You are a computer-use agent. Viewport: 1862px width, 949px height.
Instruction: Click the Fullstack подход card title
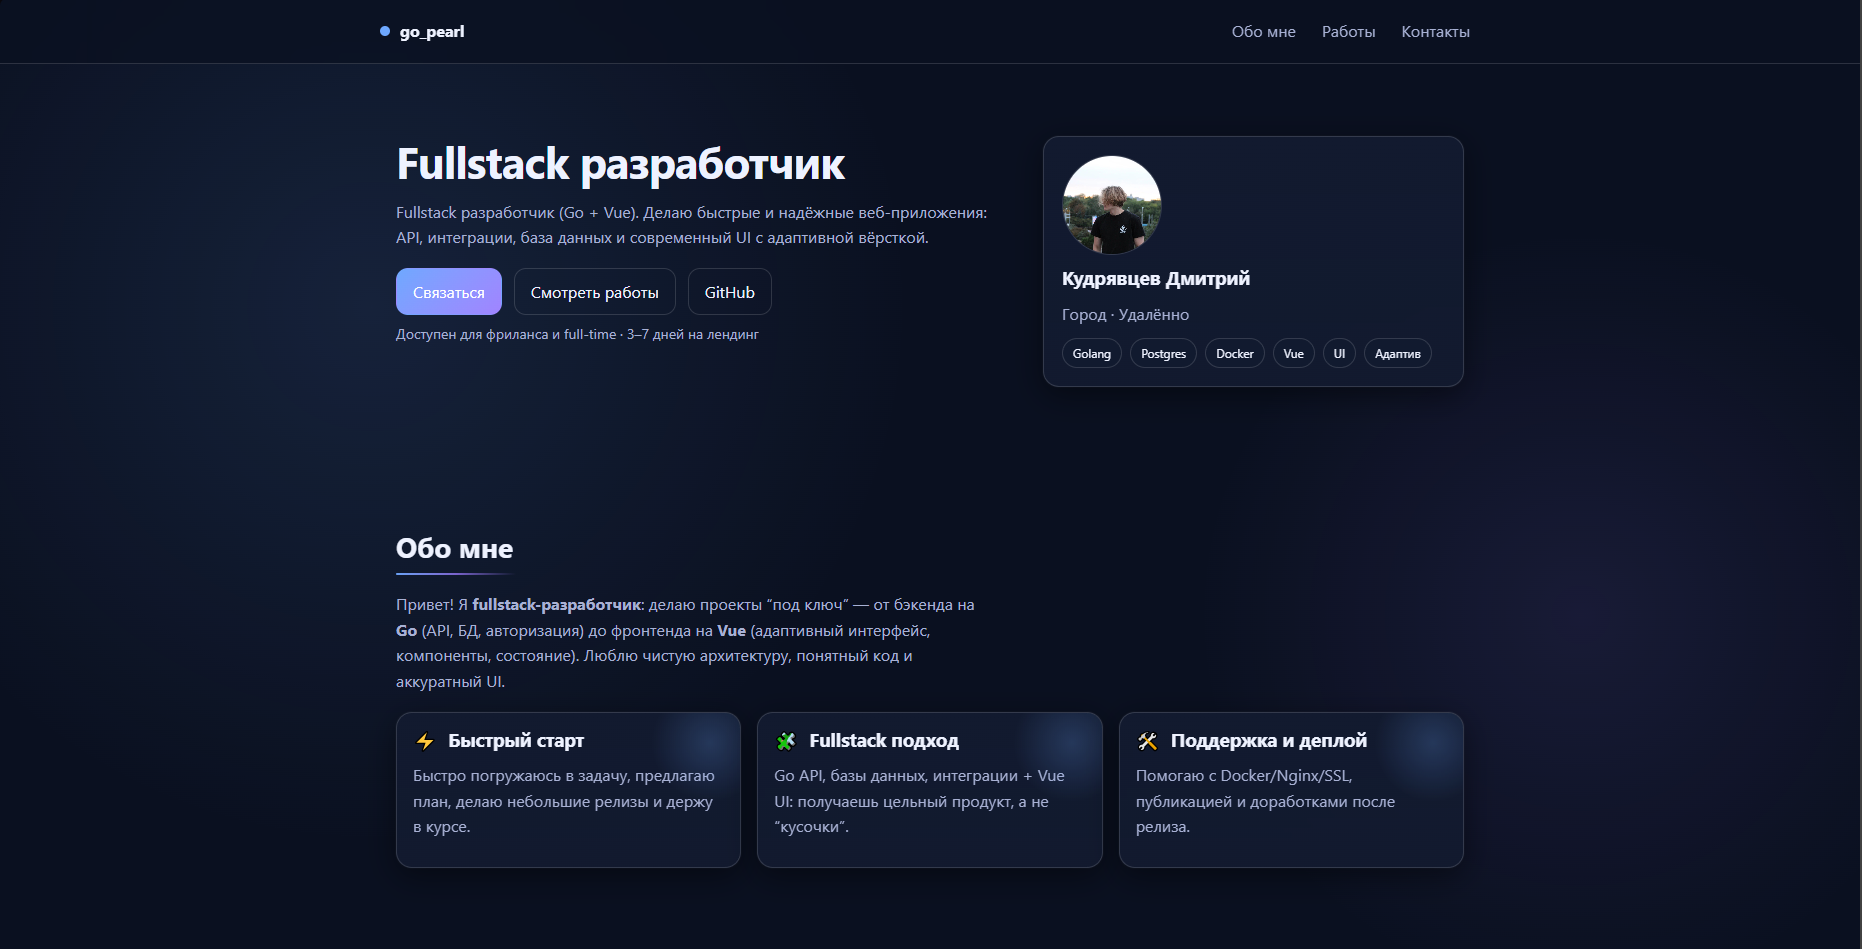pos(884,741)
